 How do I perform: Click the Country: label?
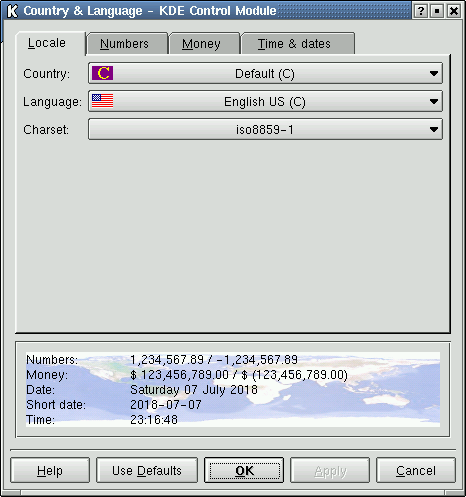coord(47,74)
